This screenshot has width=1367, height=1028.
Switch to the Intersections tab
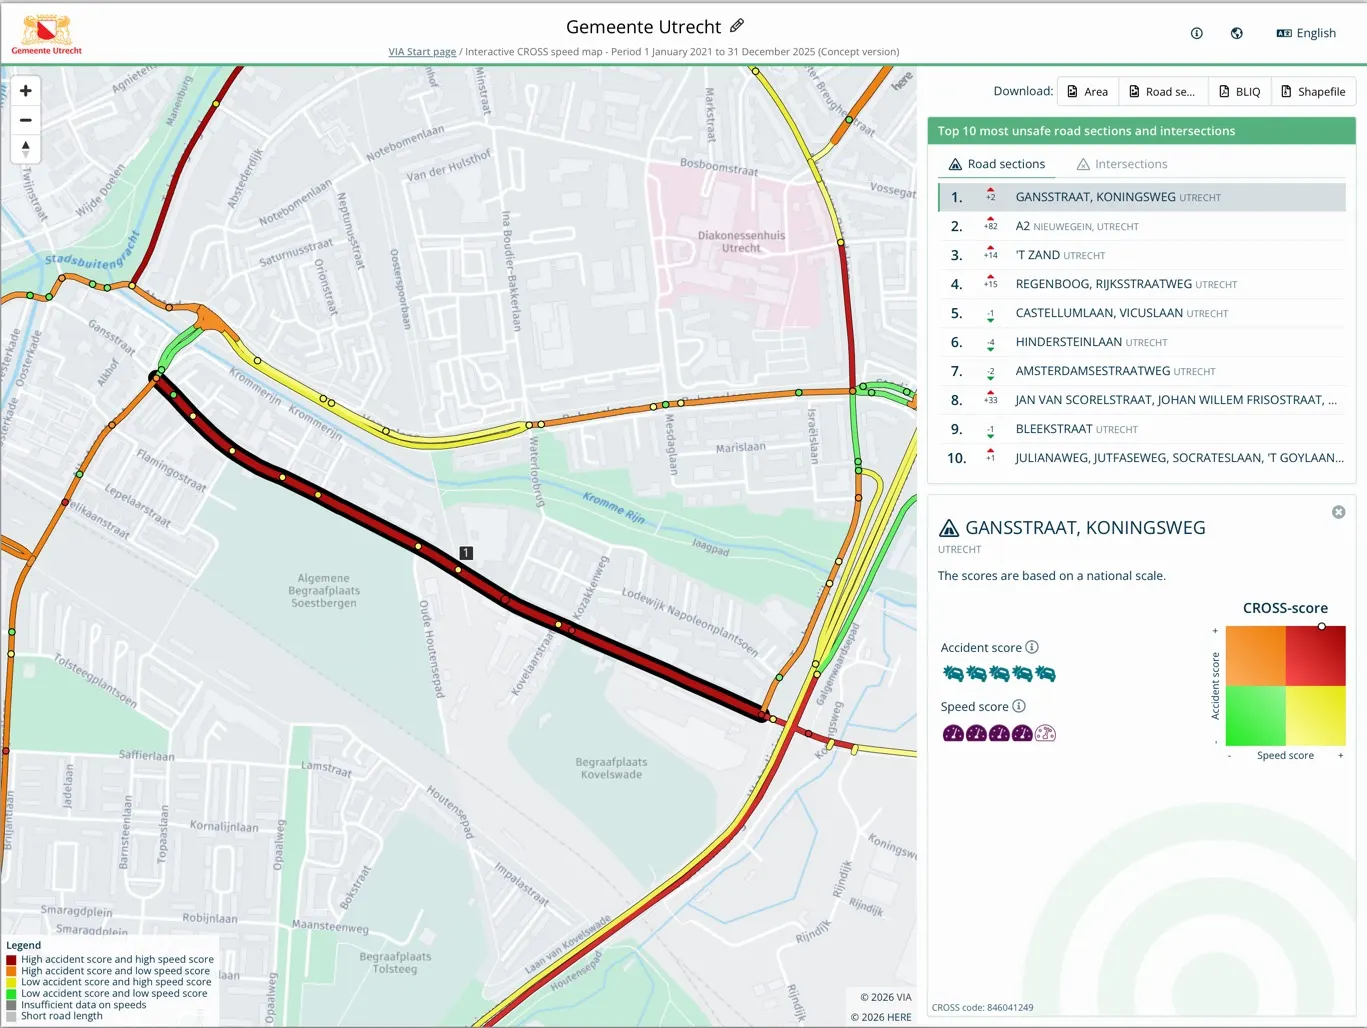pos(1121,164)
